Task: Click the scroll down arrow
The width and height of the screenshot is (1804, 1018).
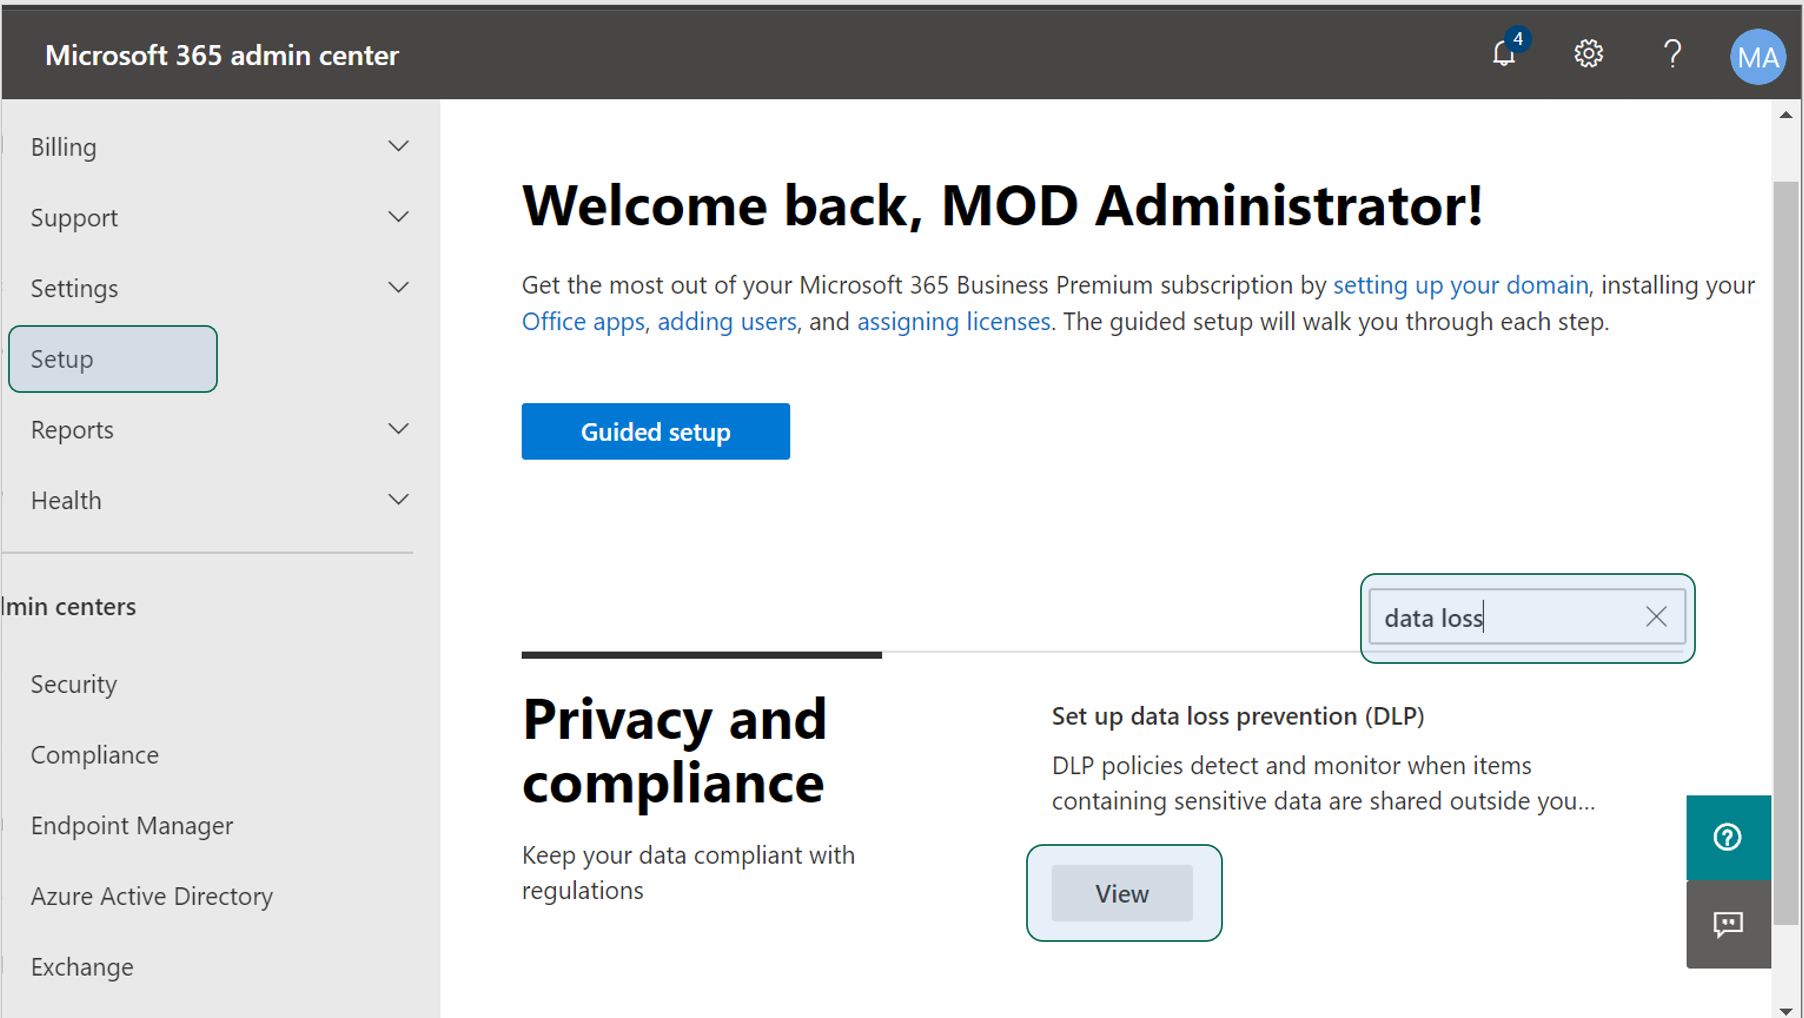Action: point(1786,1010)
